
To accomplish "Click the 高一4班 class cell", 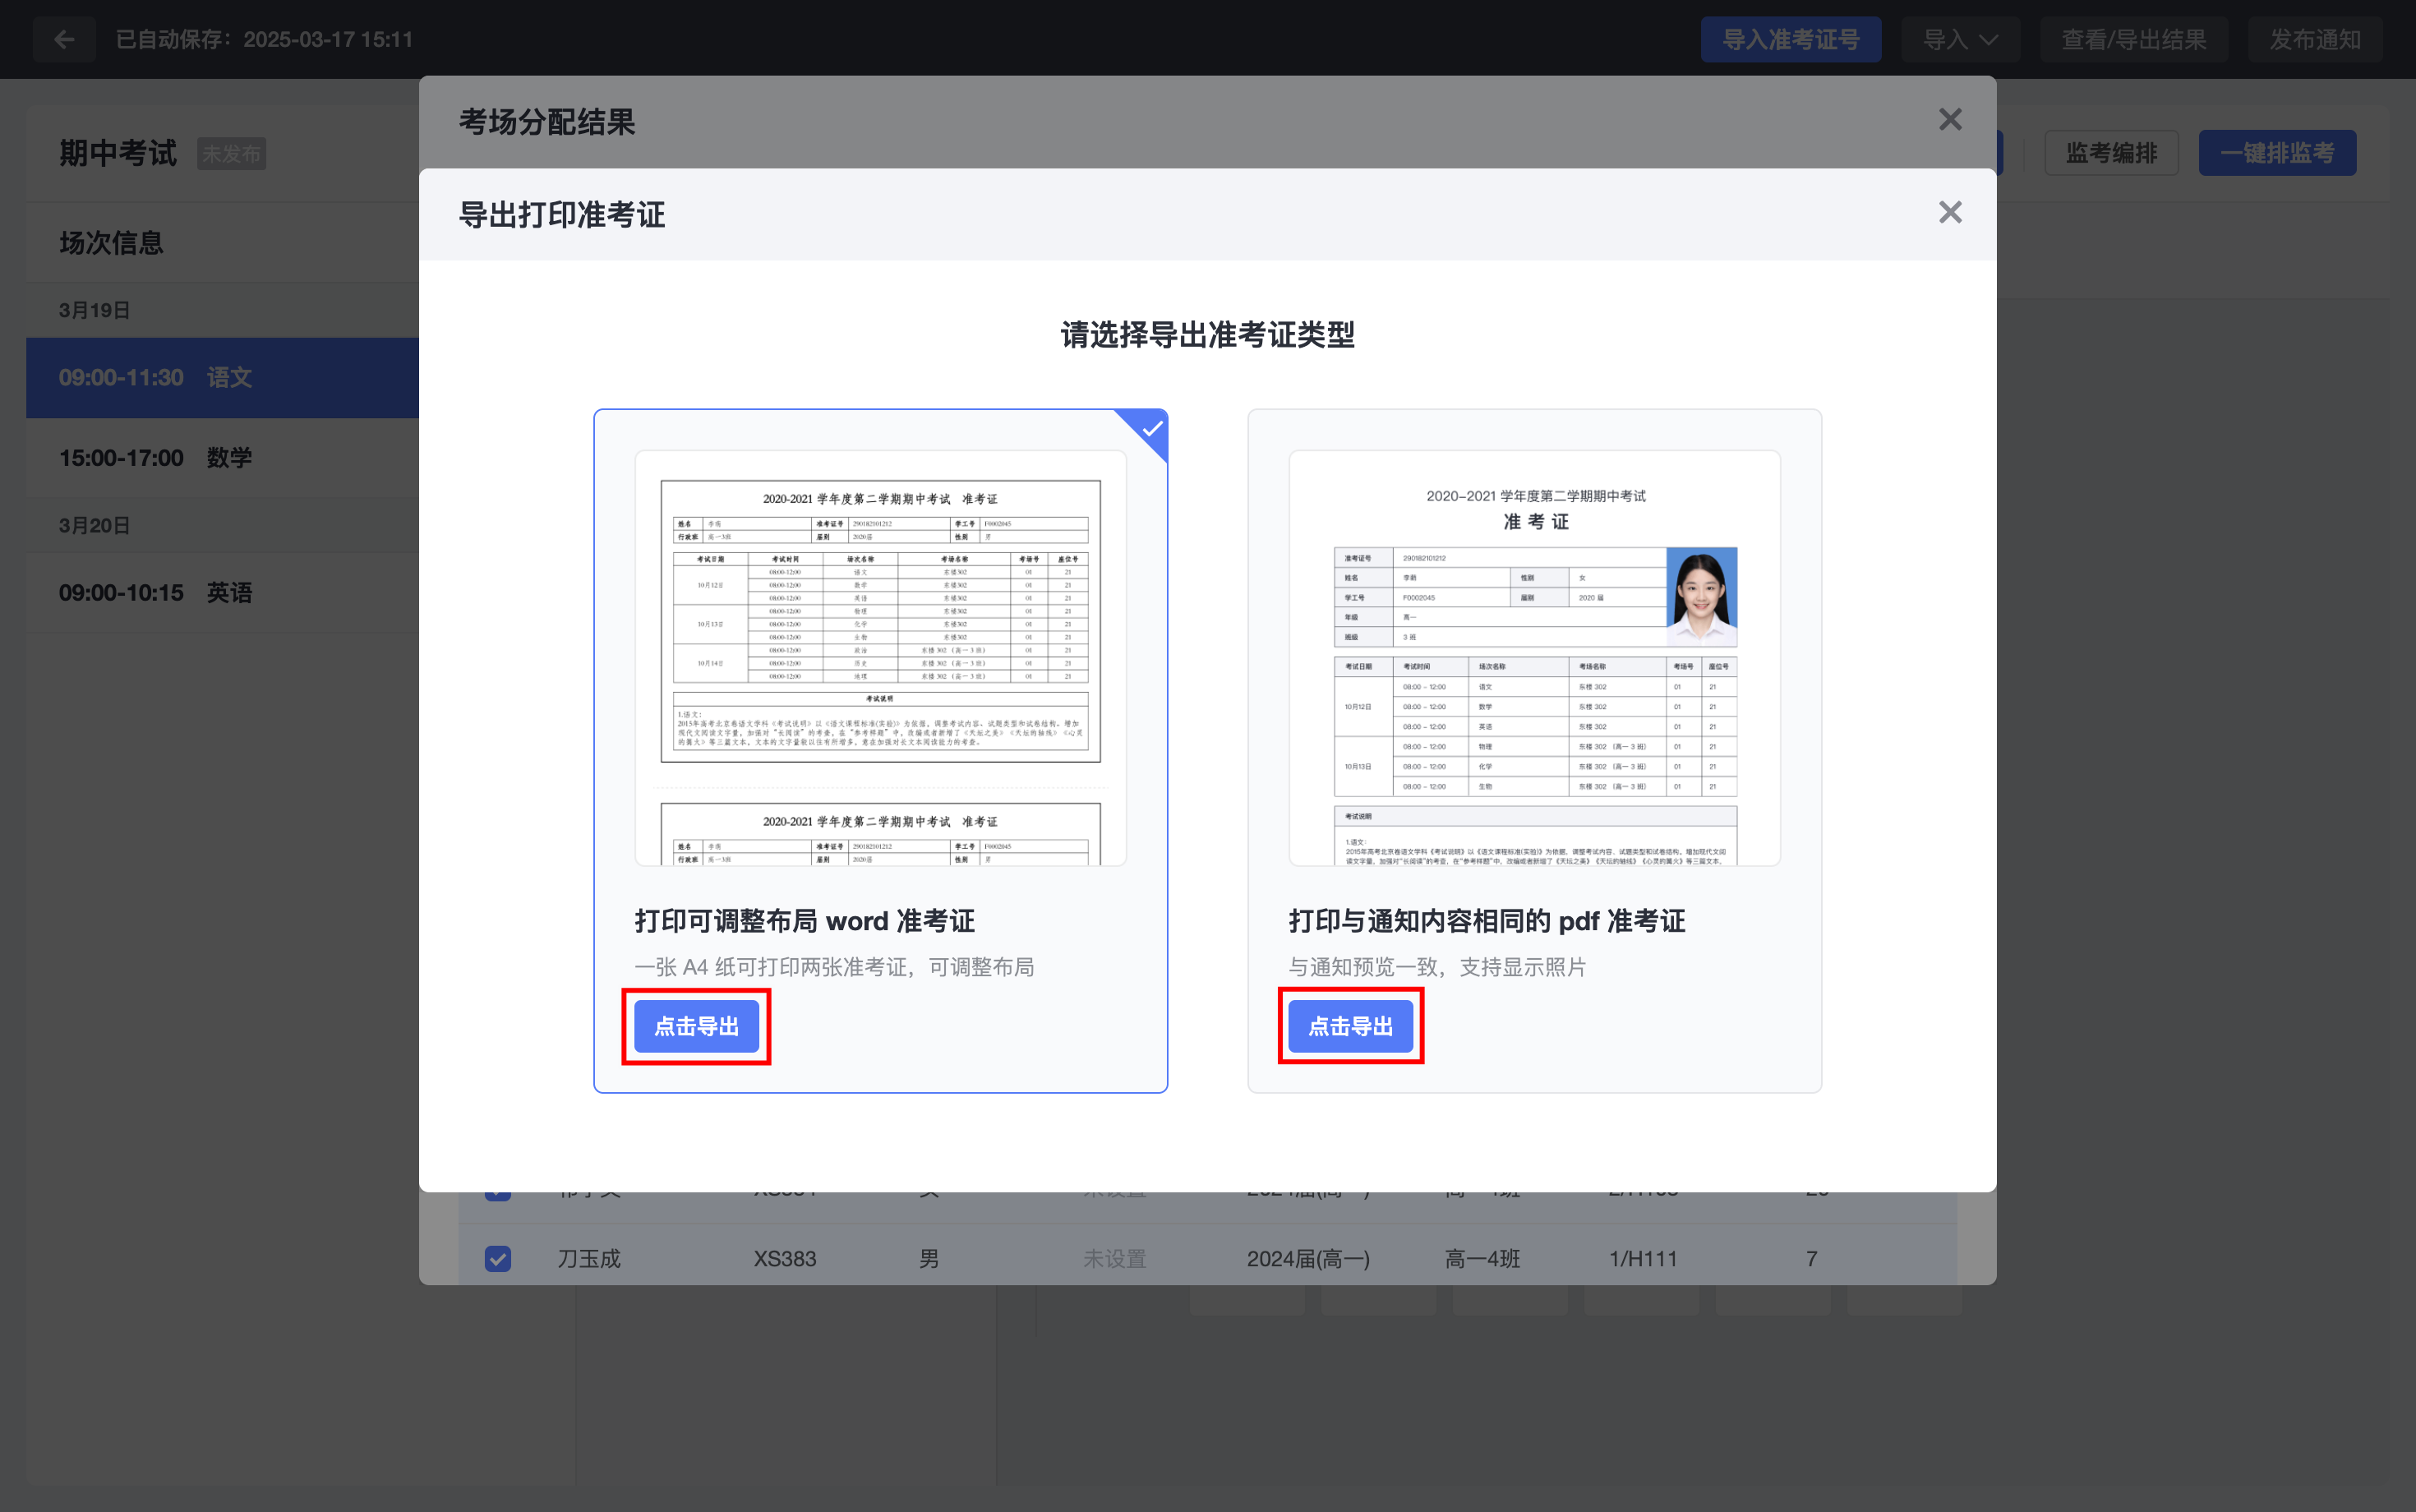I will click(x=1482, y=1258).
